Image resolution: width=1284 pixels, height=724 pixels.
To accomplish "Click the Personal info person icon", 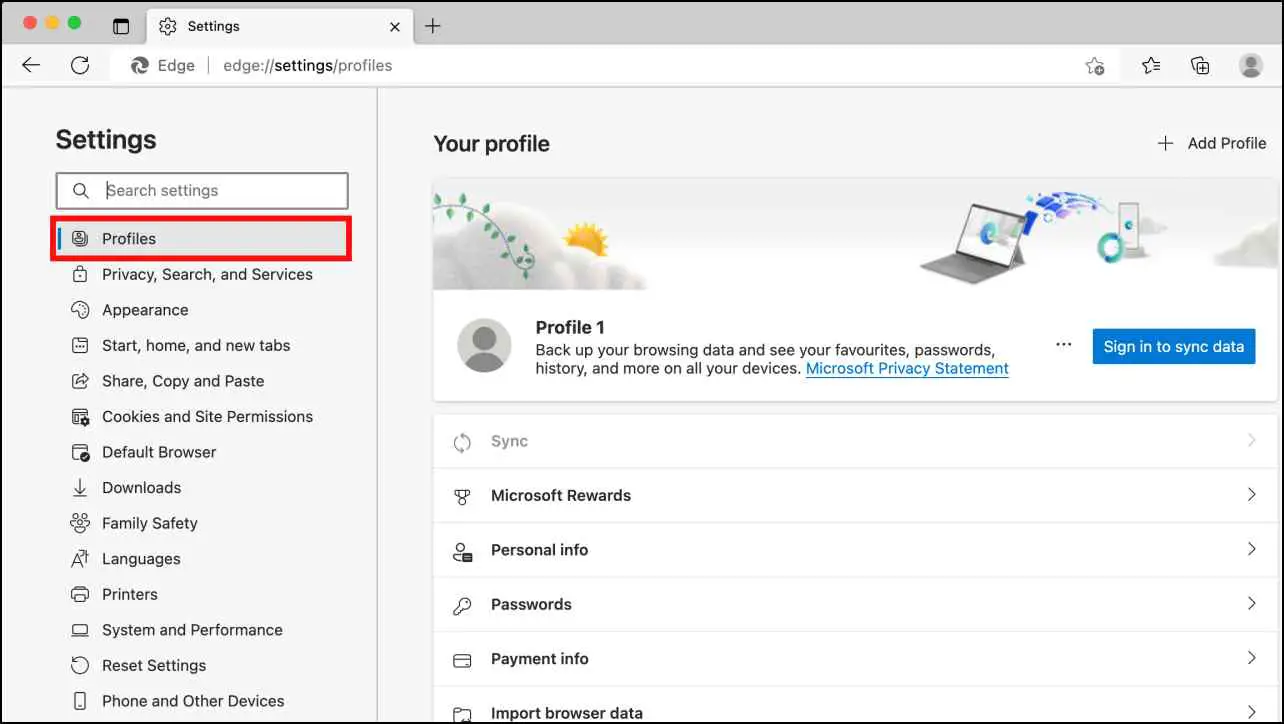I will point(462,551).
